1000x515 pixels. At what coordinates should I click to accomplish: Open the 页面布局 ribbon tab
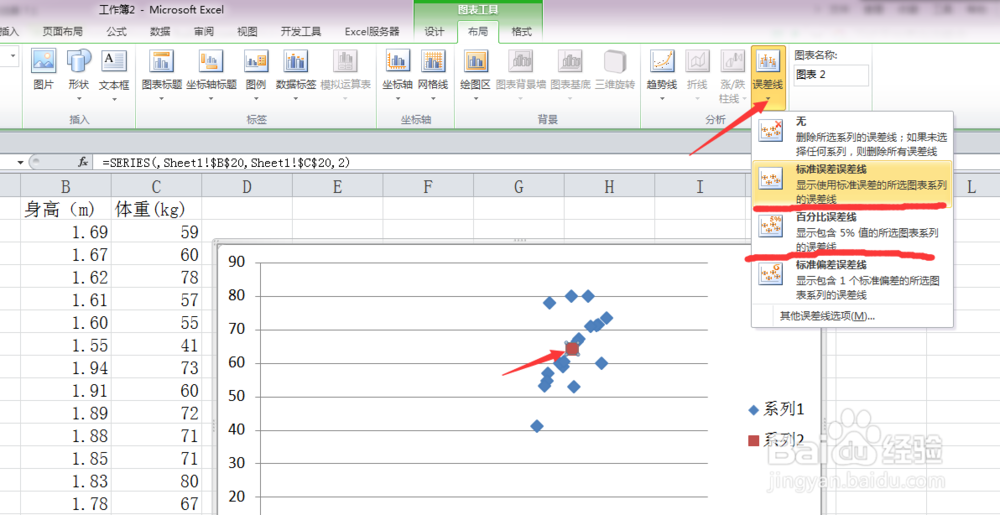62,32
